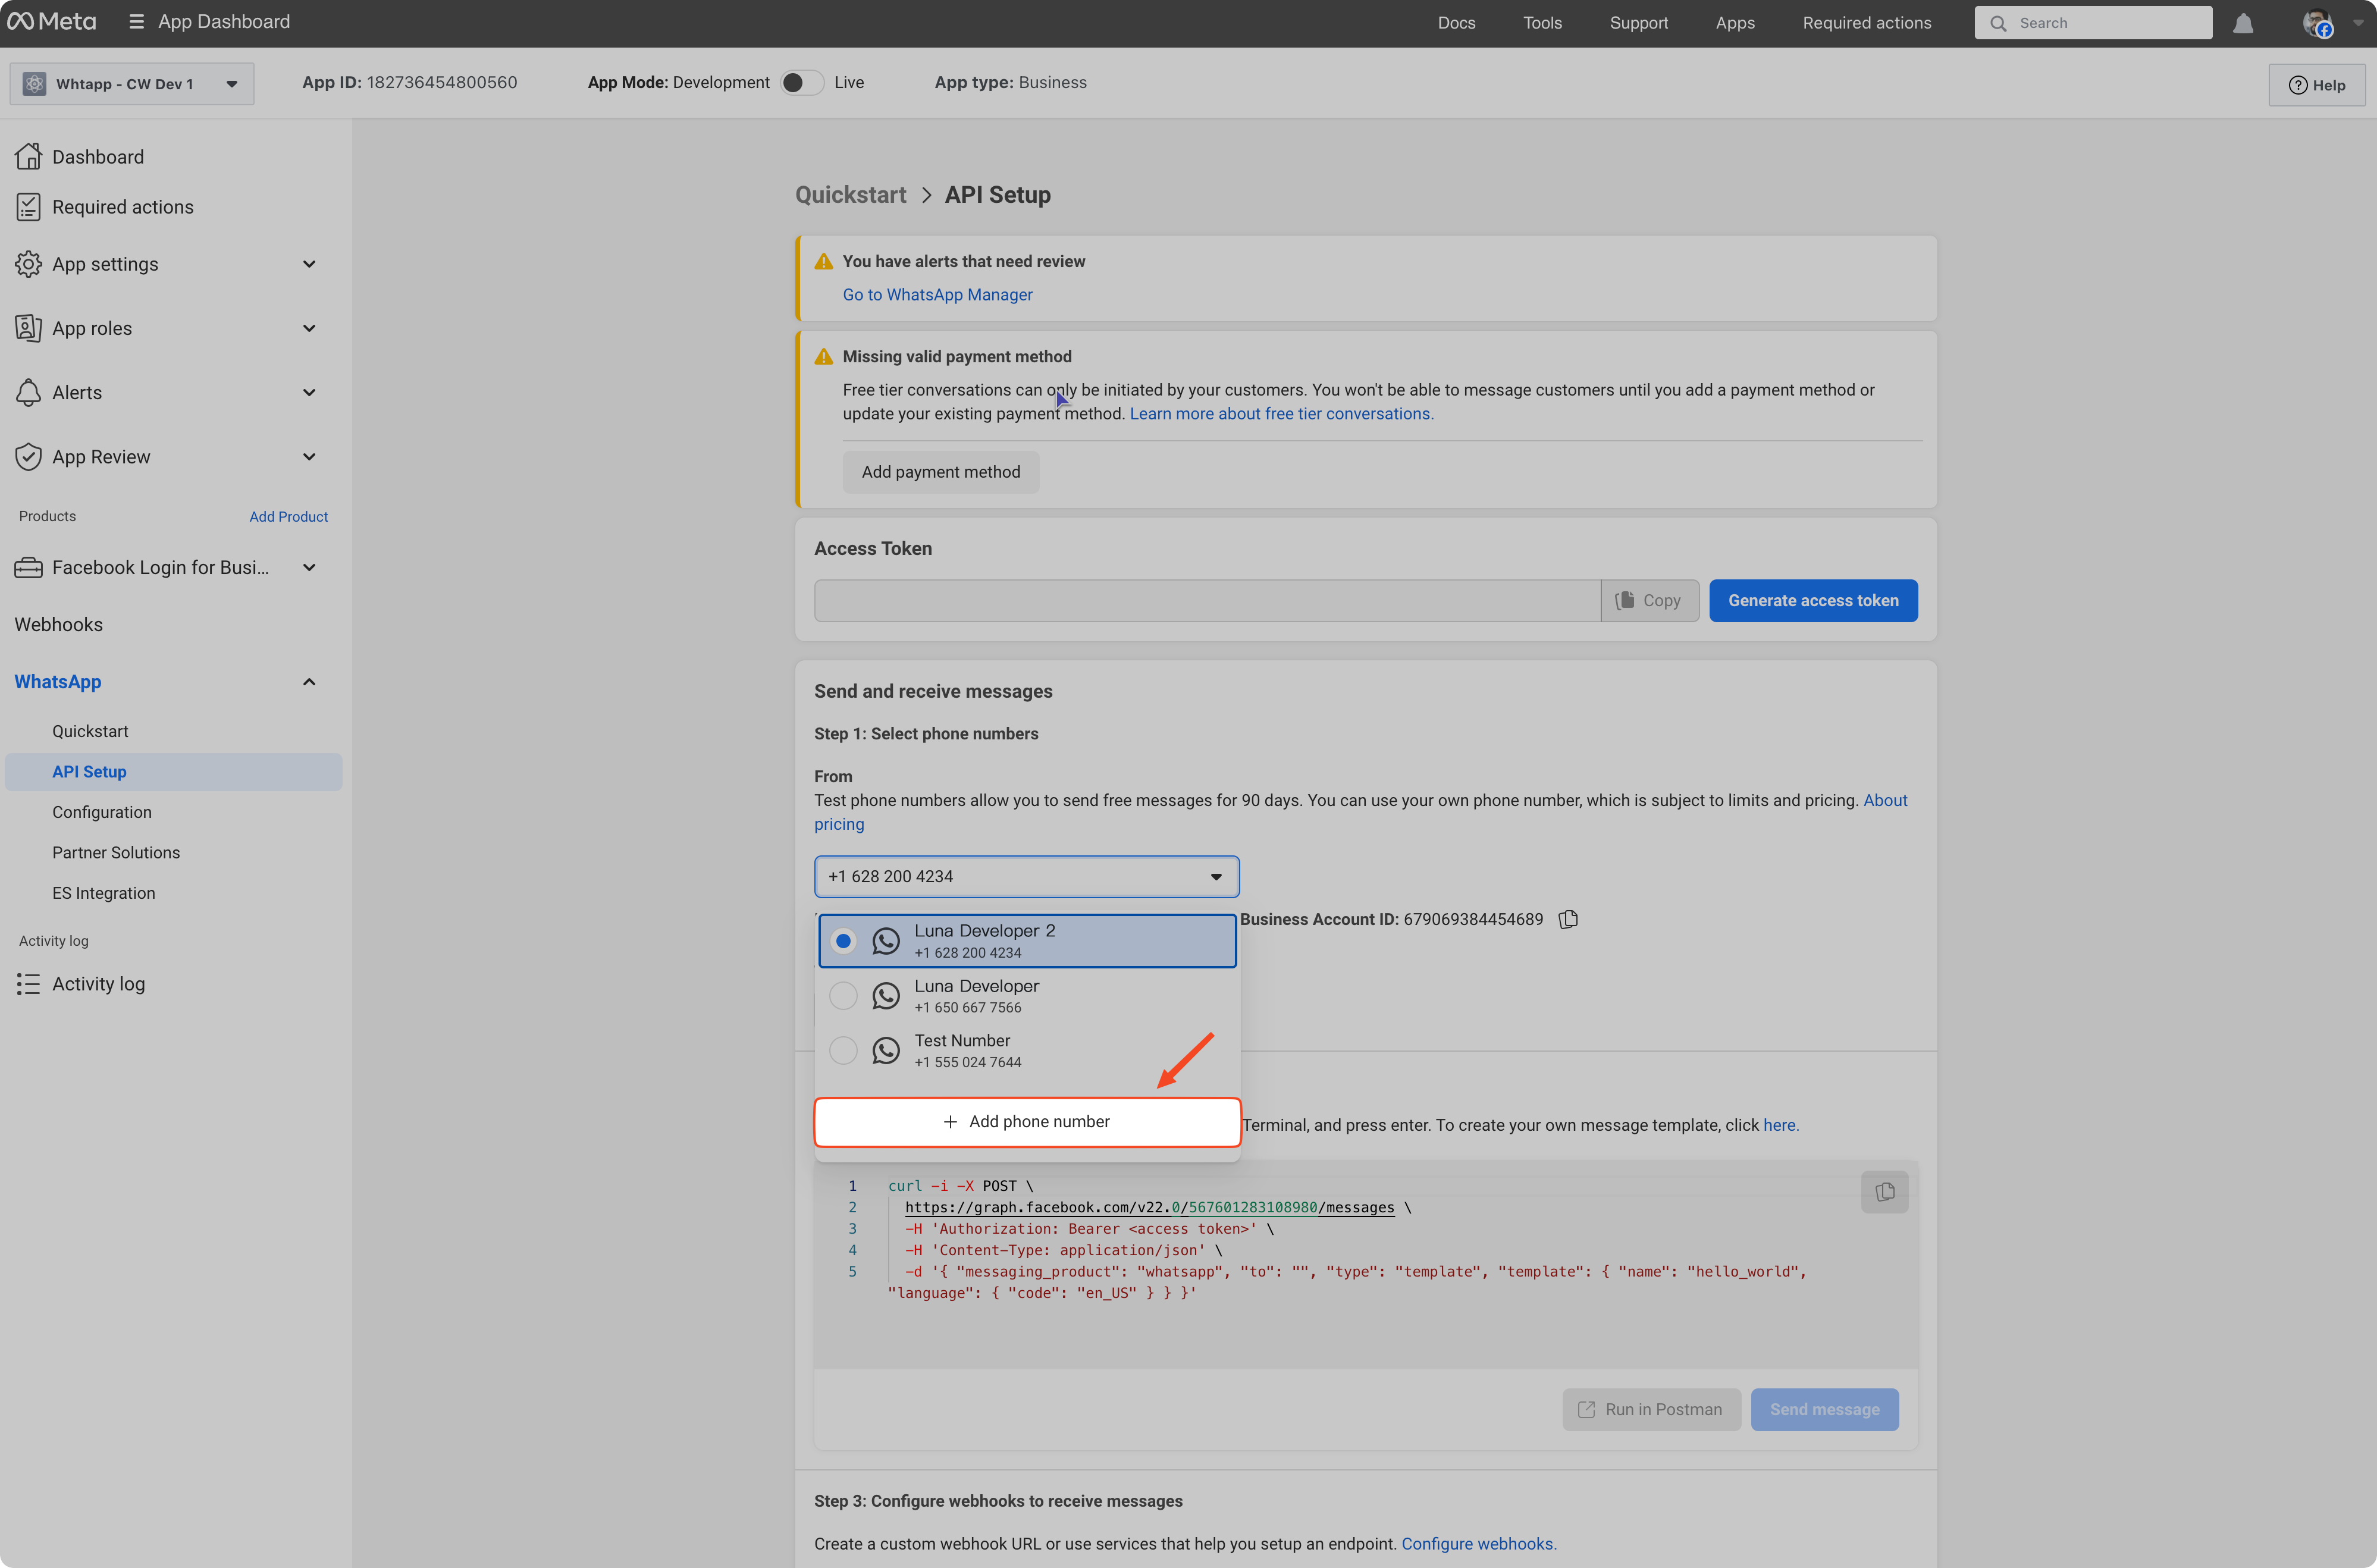Click the warning icon on missing payment banner

tap(823, 356)
